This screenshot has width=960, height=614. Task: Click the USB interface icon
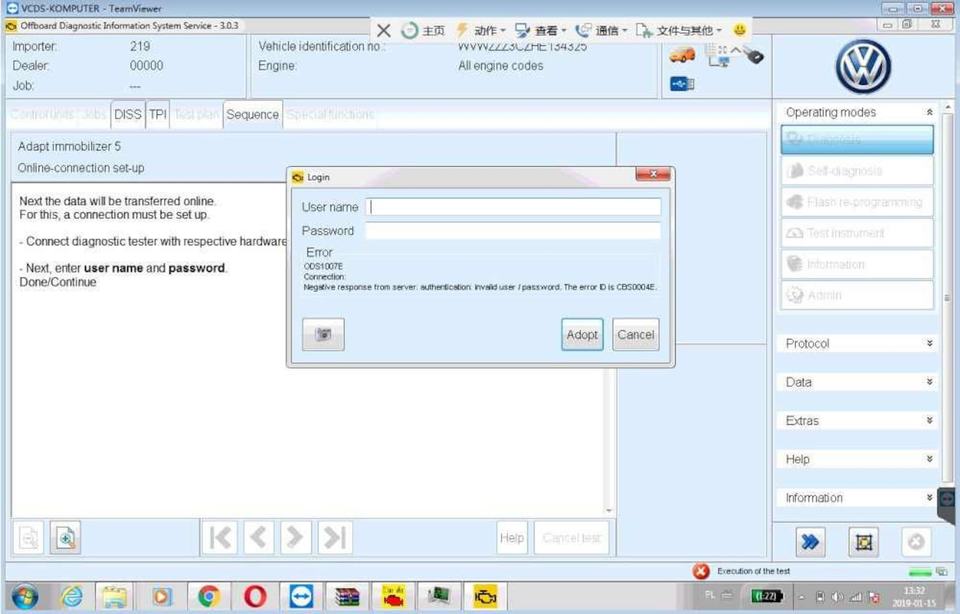(681, 84)
